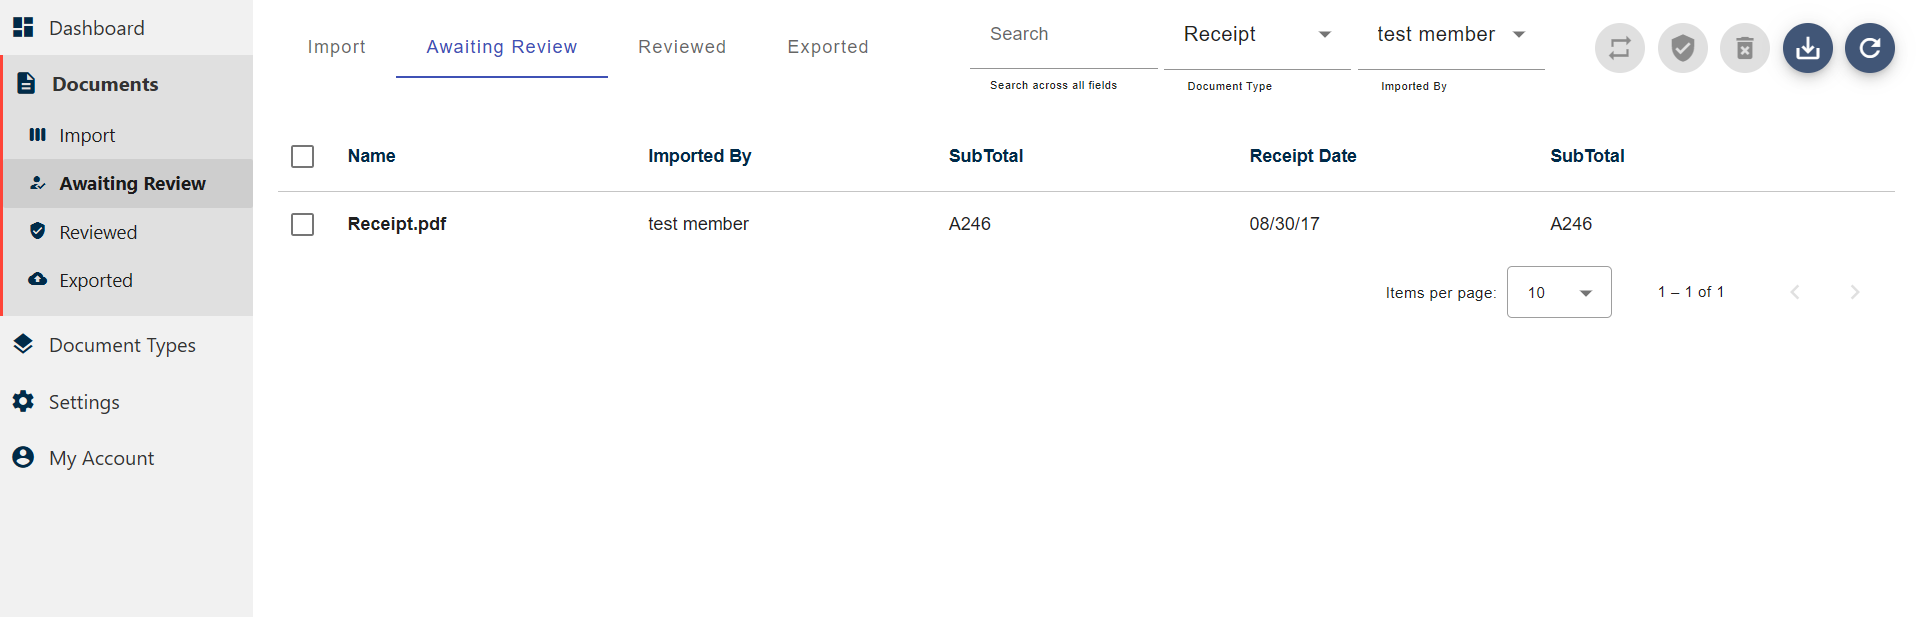Click the delete trash icon button

(x=1744, y=48)
